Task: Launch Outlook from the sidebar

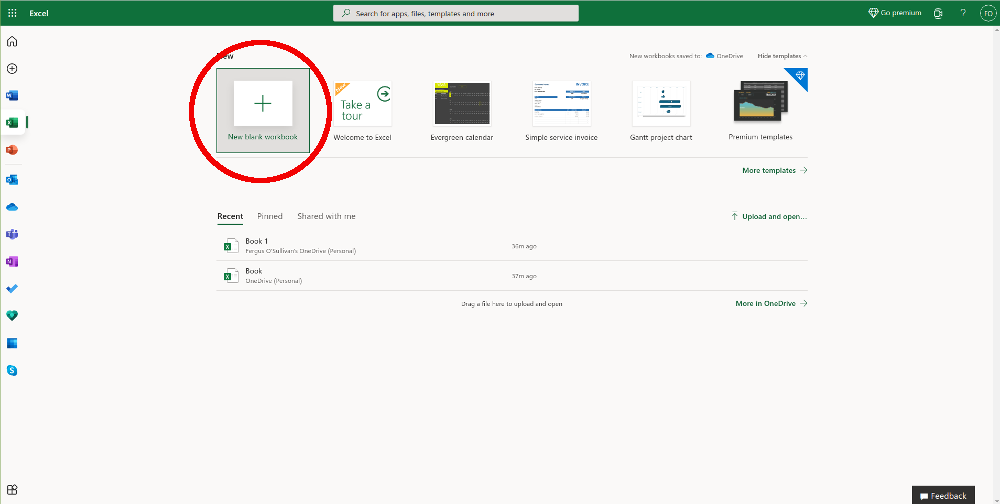Action: click(12, 180)
